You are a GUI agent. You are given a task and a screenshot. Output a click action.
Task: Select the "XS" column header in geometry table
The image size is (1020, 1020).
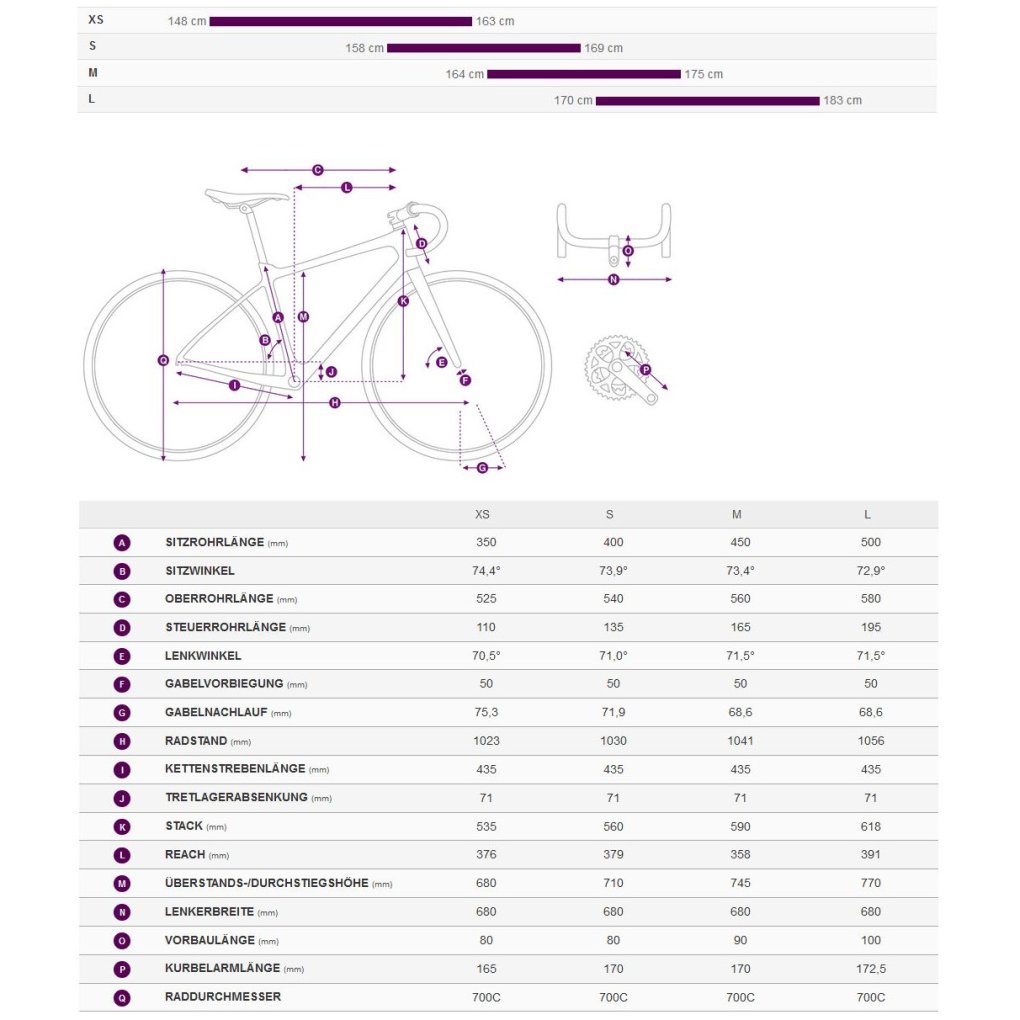482,514
